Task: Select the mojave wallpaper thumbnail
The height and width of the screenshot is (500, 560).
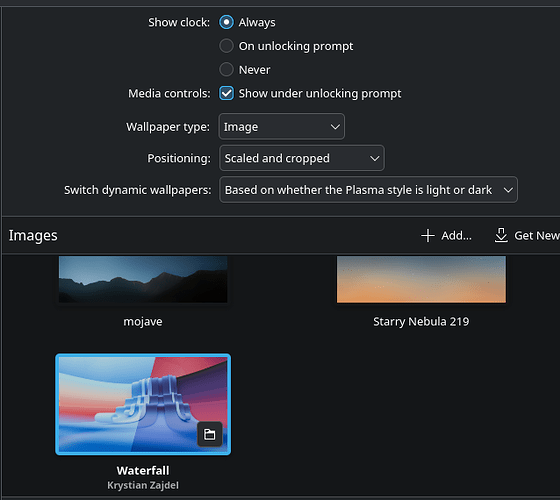Action: 143,279
